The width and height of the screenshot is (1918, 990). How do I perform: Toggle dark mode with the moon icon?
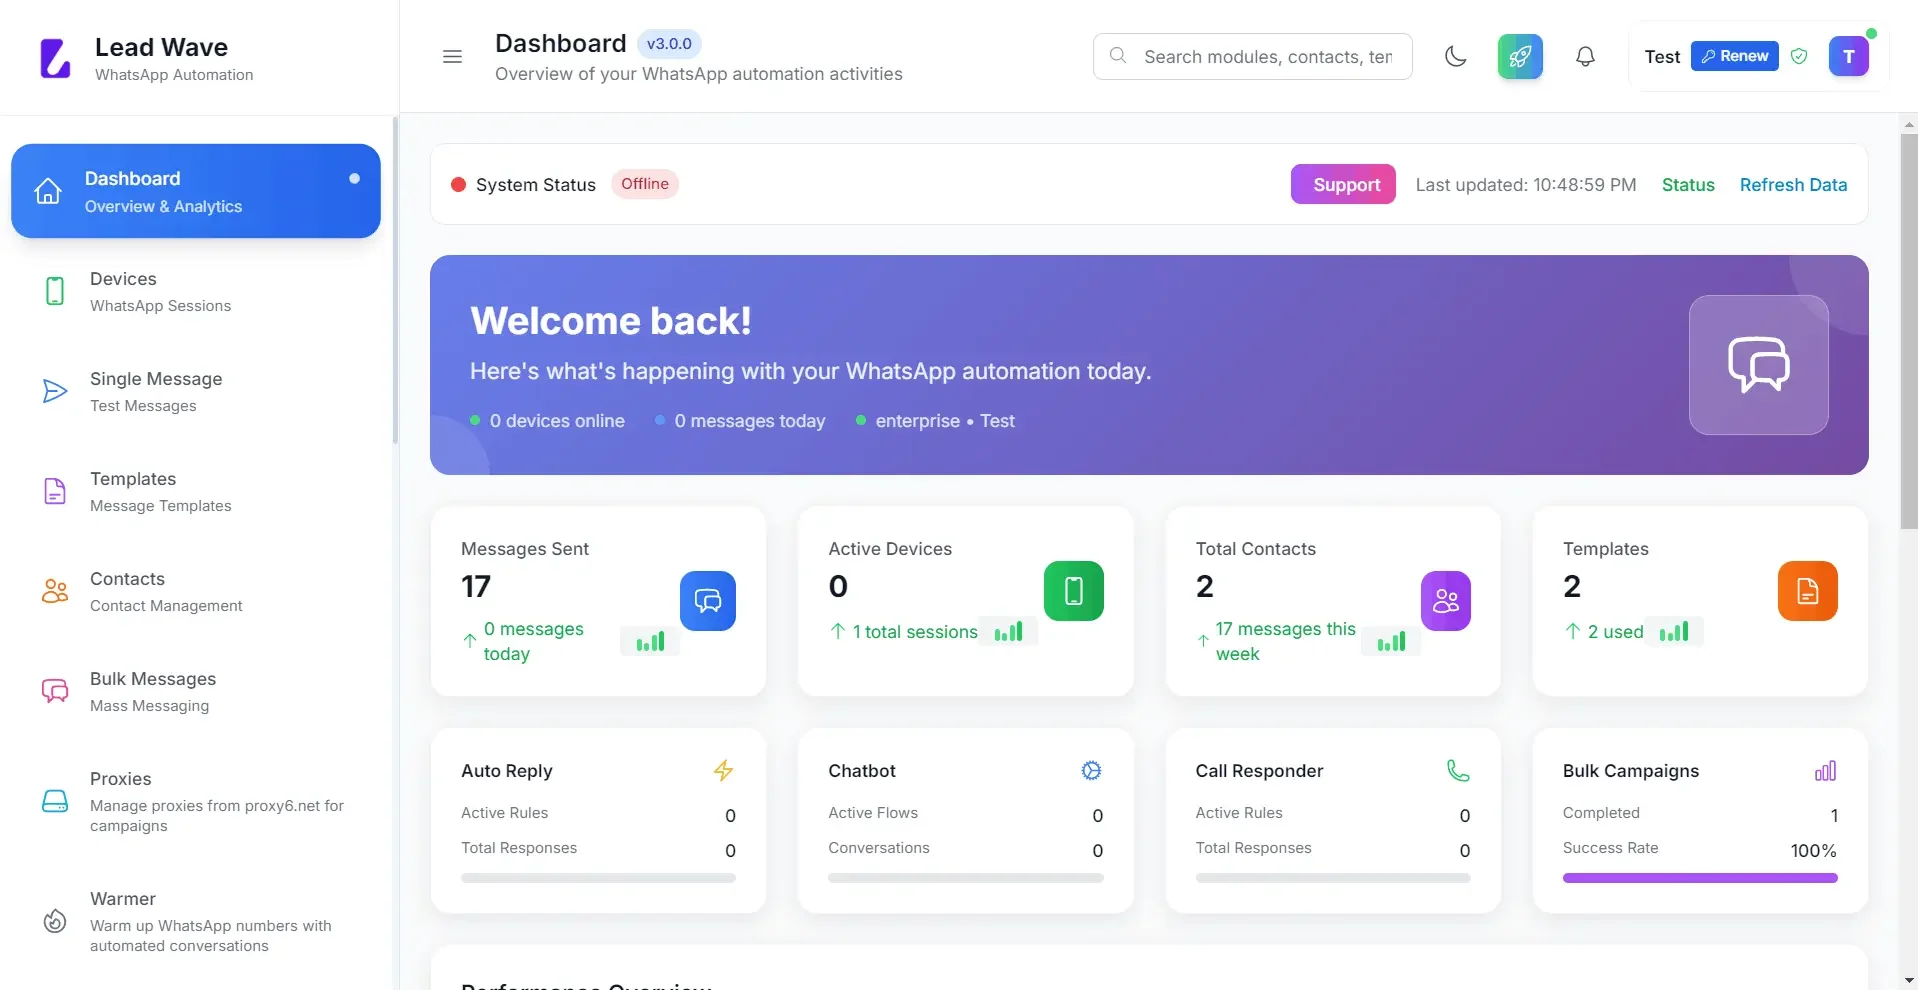click(1455, 57)
